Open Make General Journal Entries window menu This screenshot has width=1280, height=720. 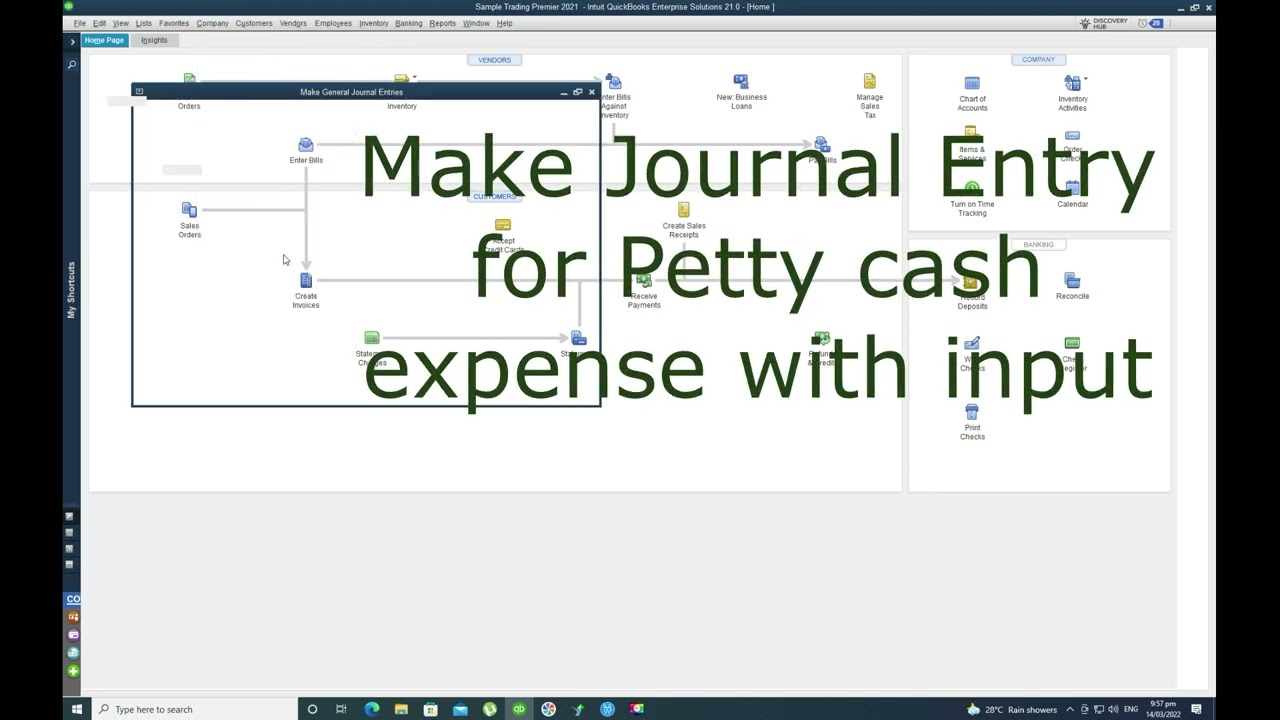coord(139,92)
